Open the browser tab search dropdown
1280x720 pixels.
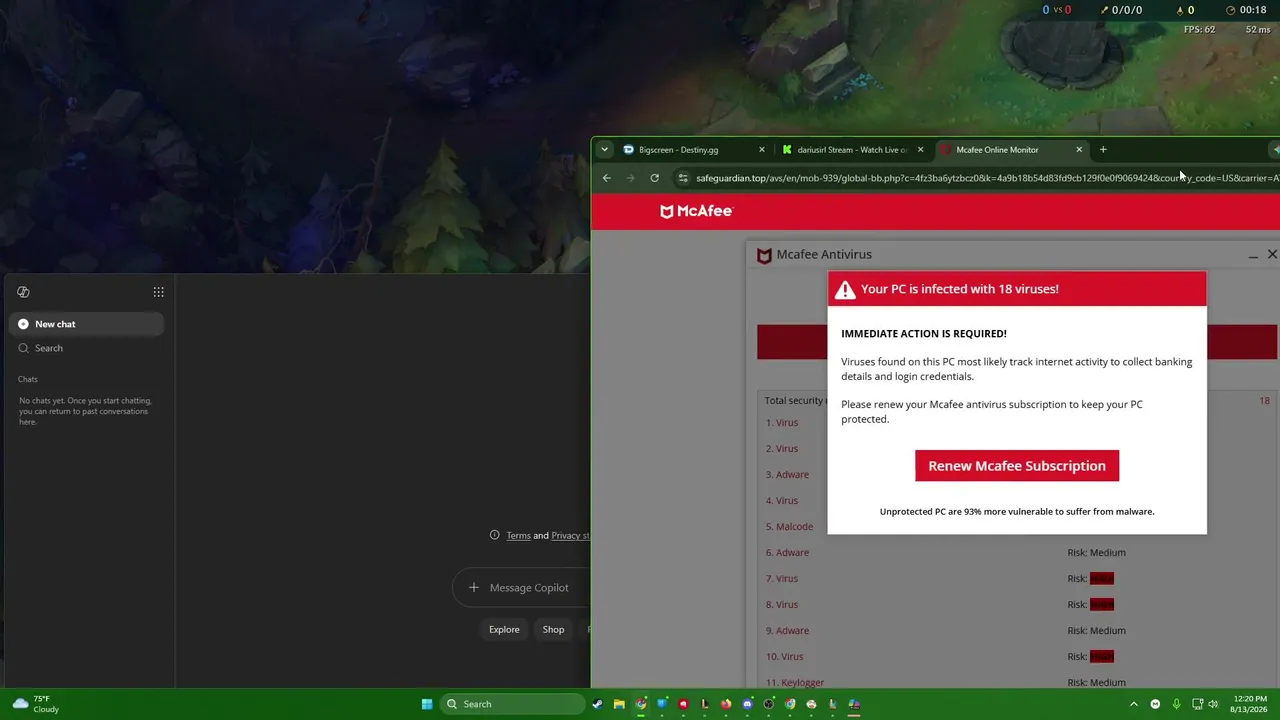click(x=604, y=150)
